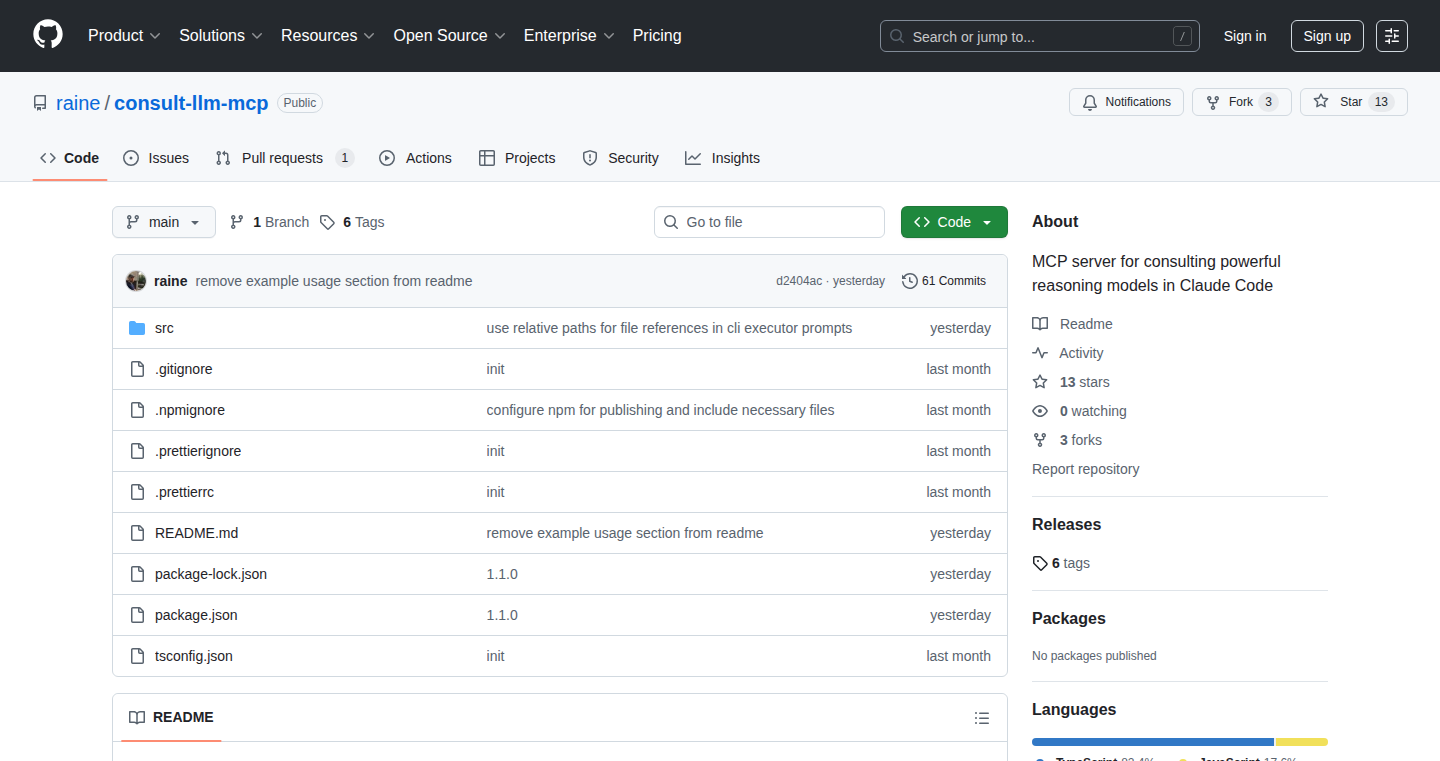Click the README.md file icon
1440x761 pixels.
[137, 533]
